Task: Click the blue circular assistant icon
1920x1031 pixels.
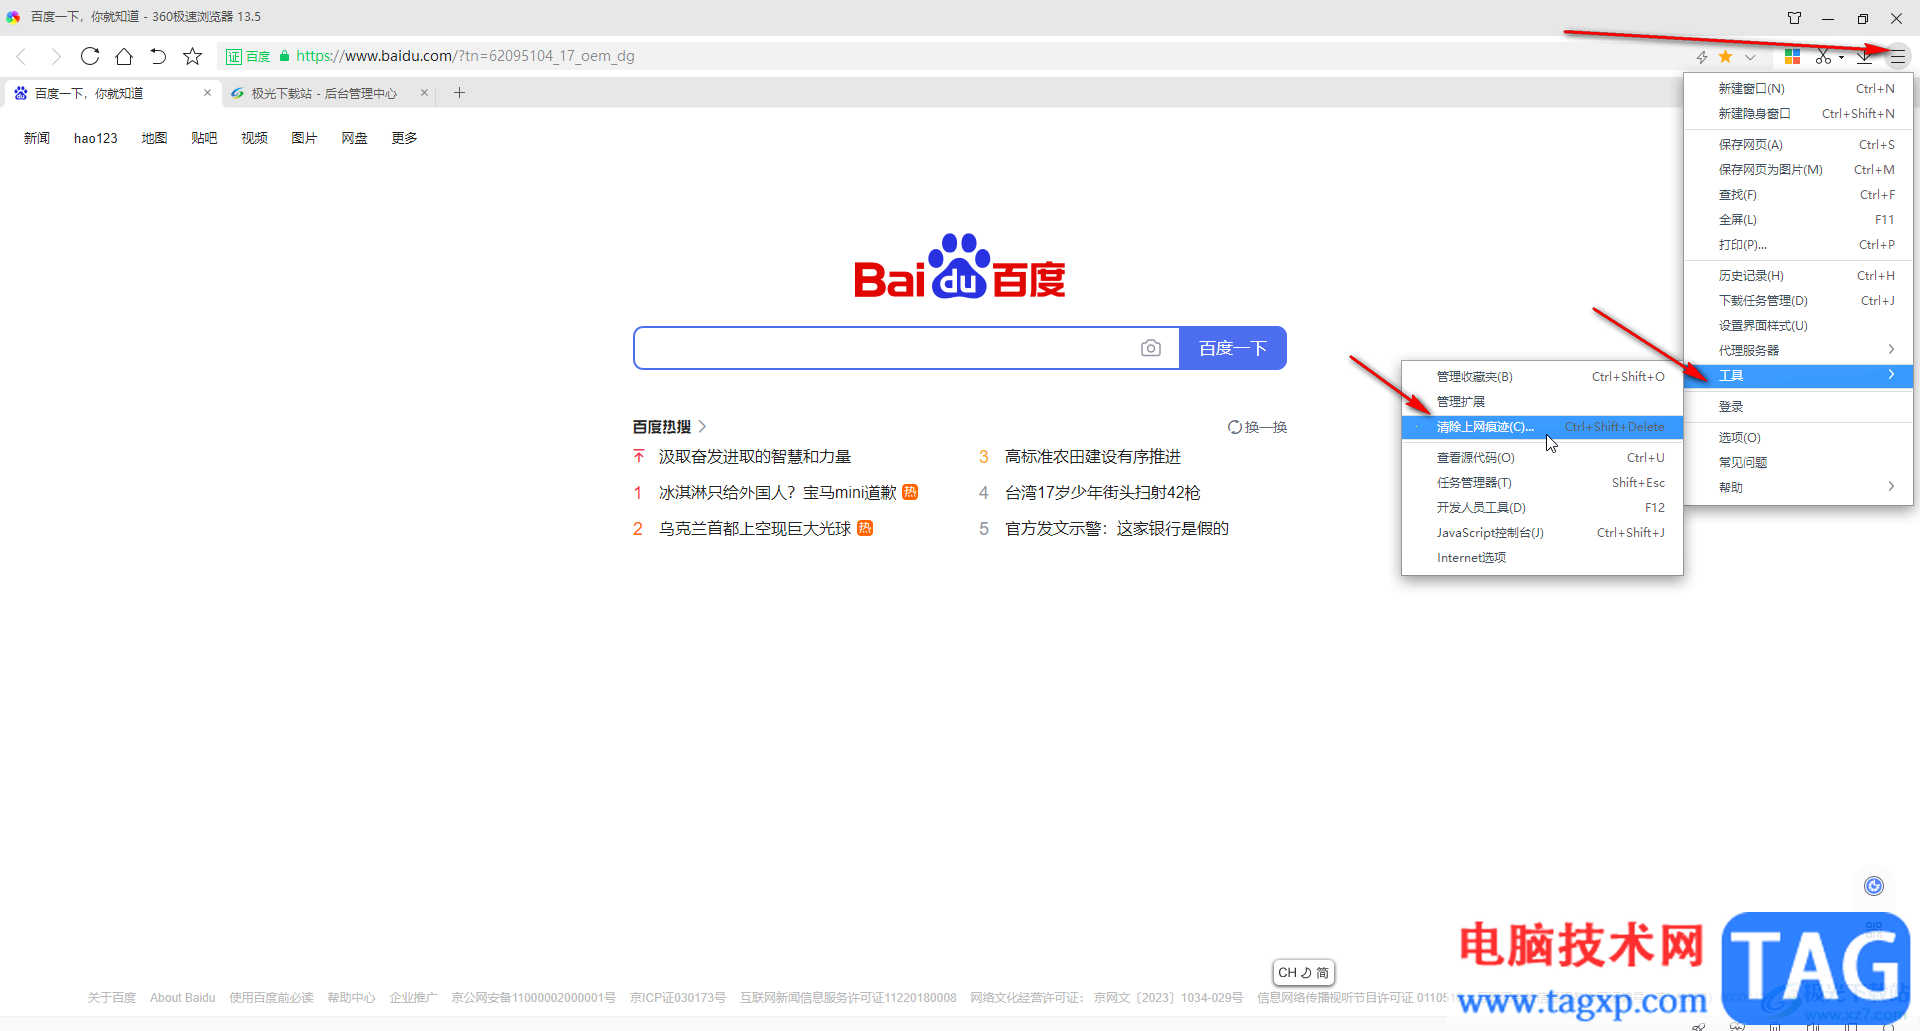Action: coord(1874,886)
